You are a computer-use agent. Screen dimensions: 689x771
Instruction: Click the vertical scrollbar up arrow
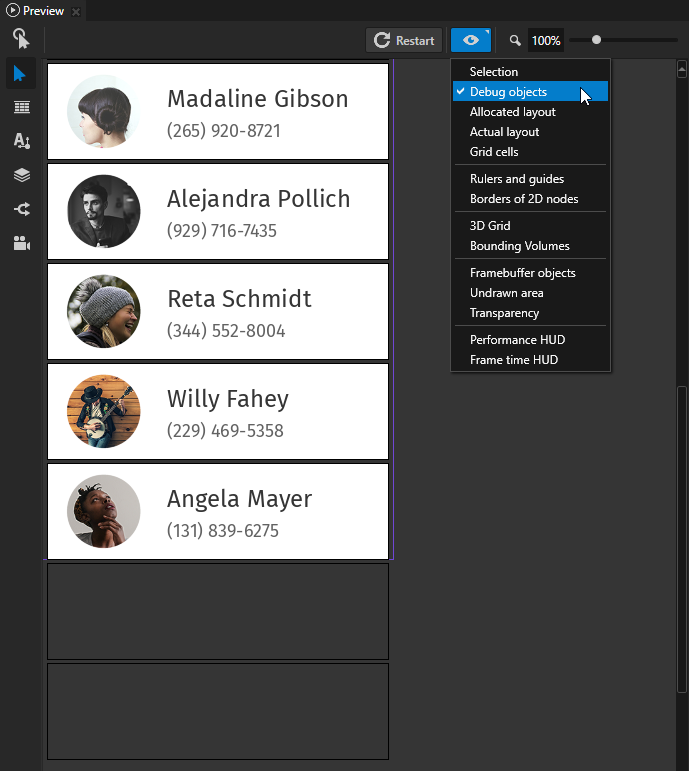682,69
